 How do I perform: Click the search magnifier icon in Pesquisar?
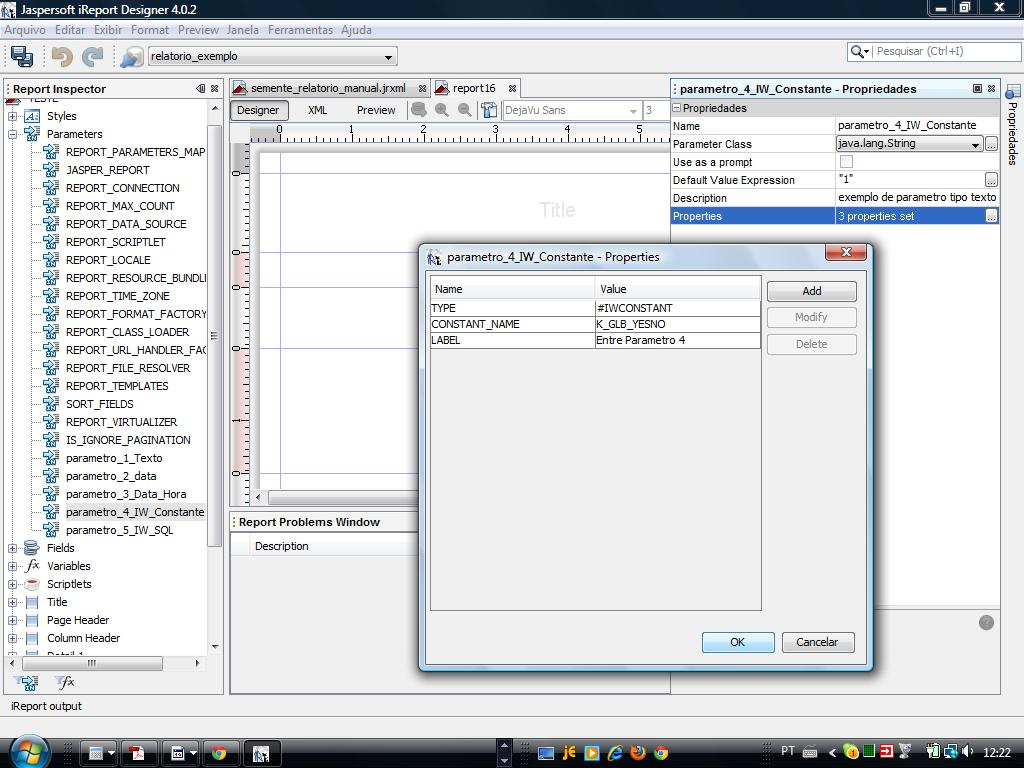point(859,51)
